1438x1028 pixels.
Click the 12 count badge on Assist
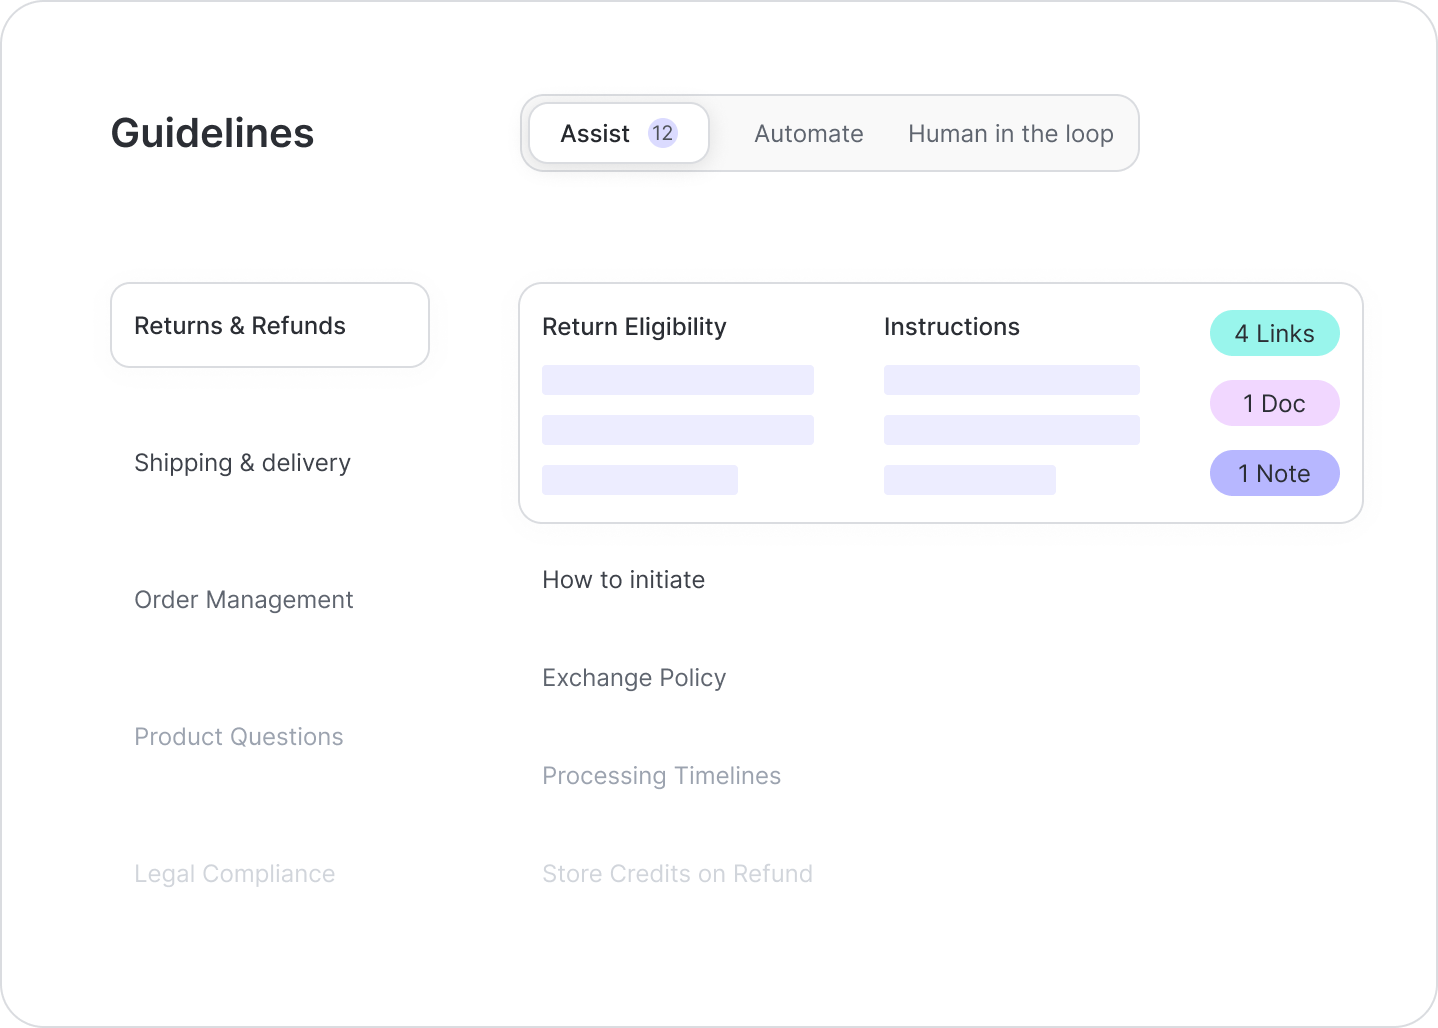[x=662, y=133]
